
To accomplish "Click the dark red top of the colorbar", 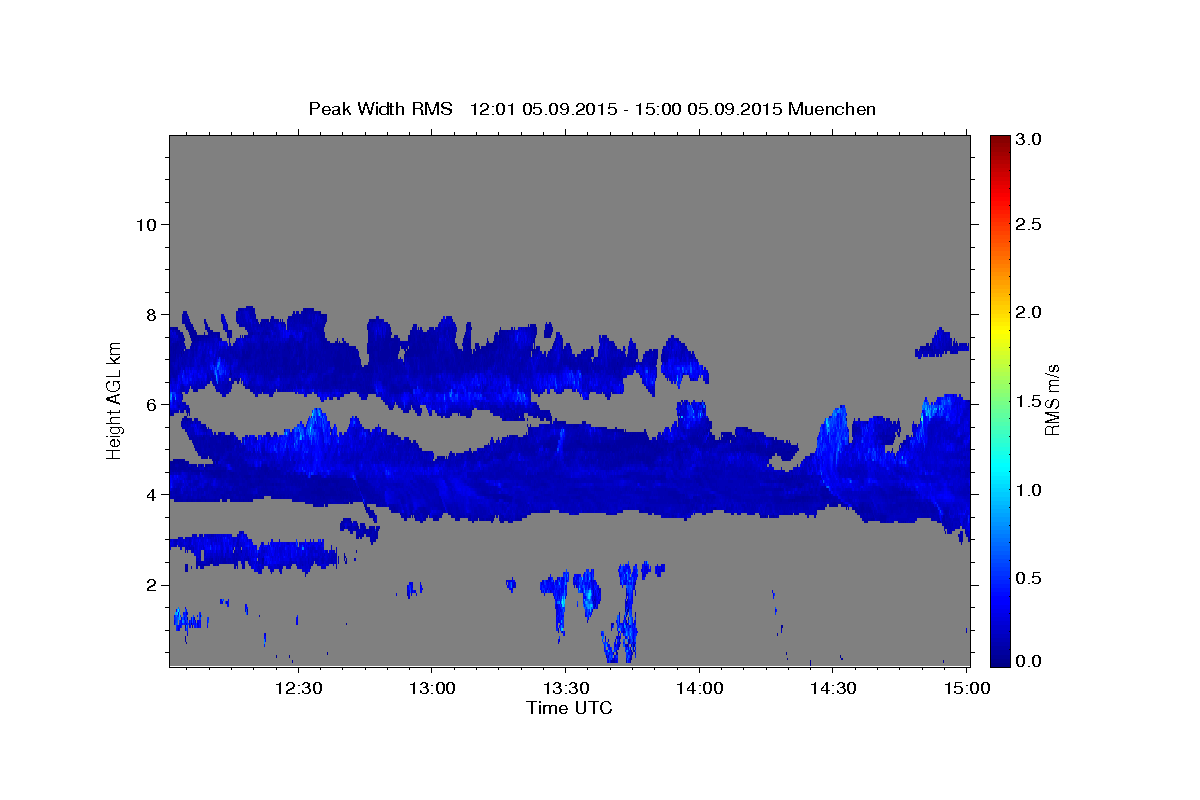I will (1000, 142).
